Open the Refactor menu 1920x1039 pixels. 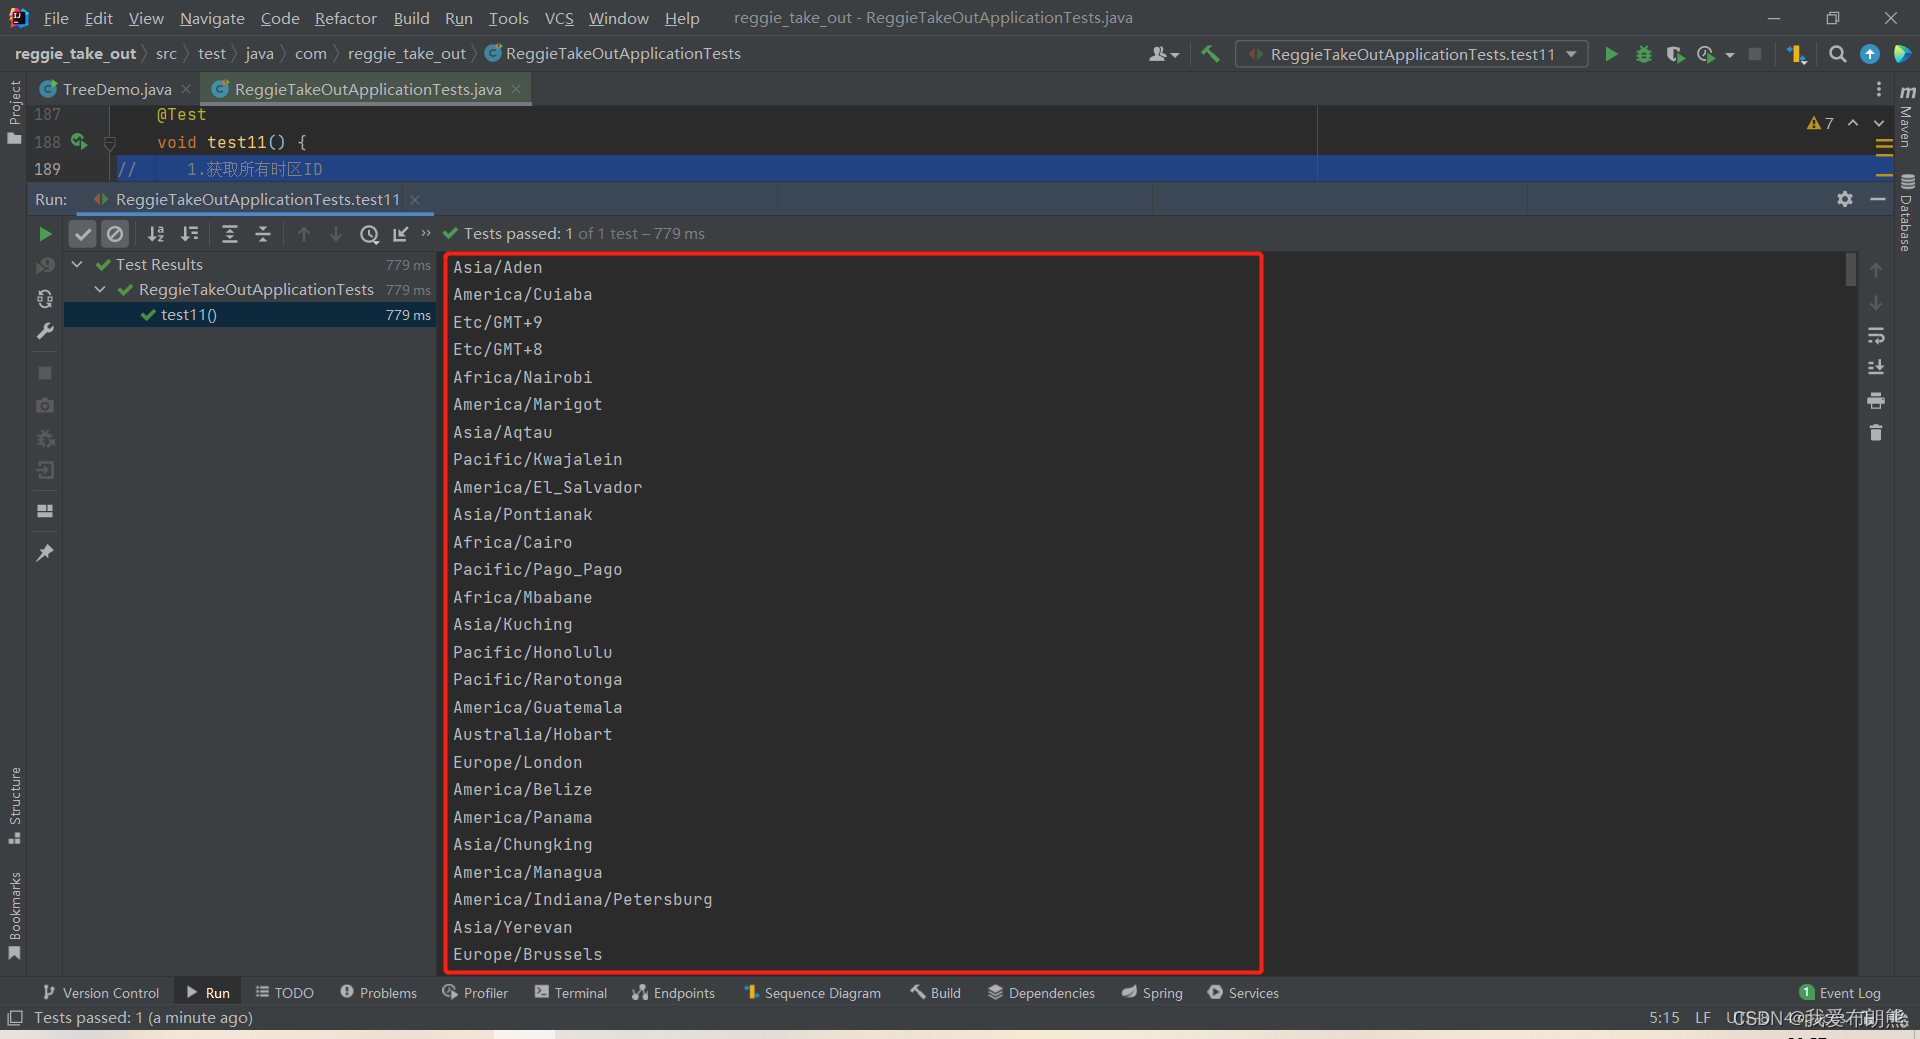(345, 18)
